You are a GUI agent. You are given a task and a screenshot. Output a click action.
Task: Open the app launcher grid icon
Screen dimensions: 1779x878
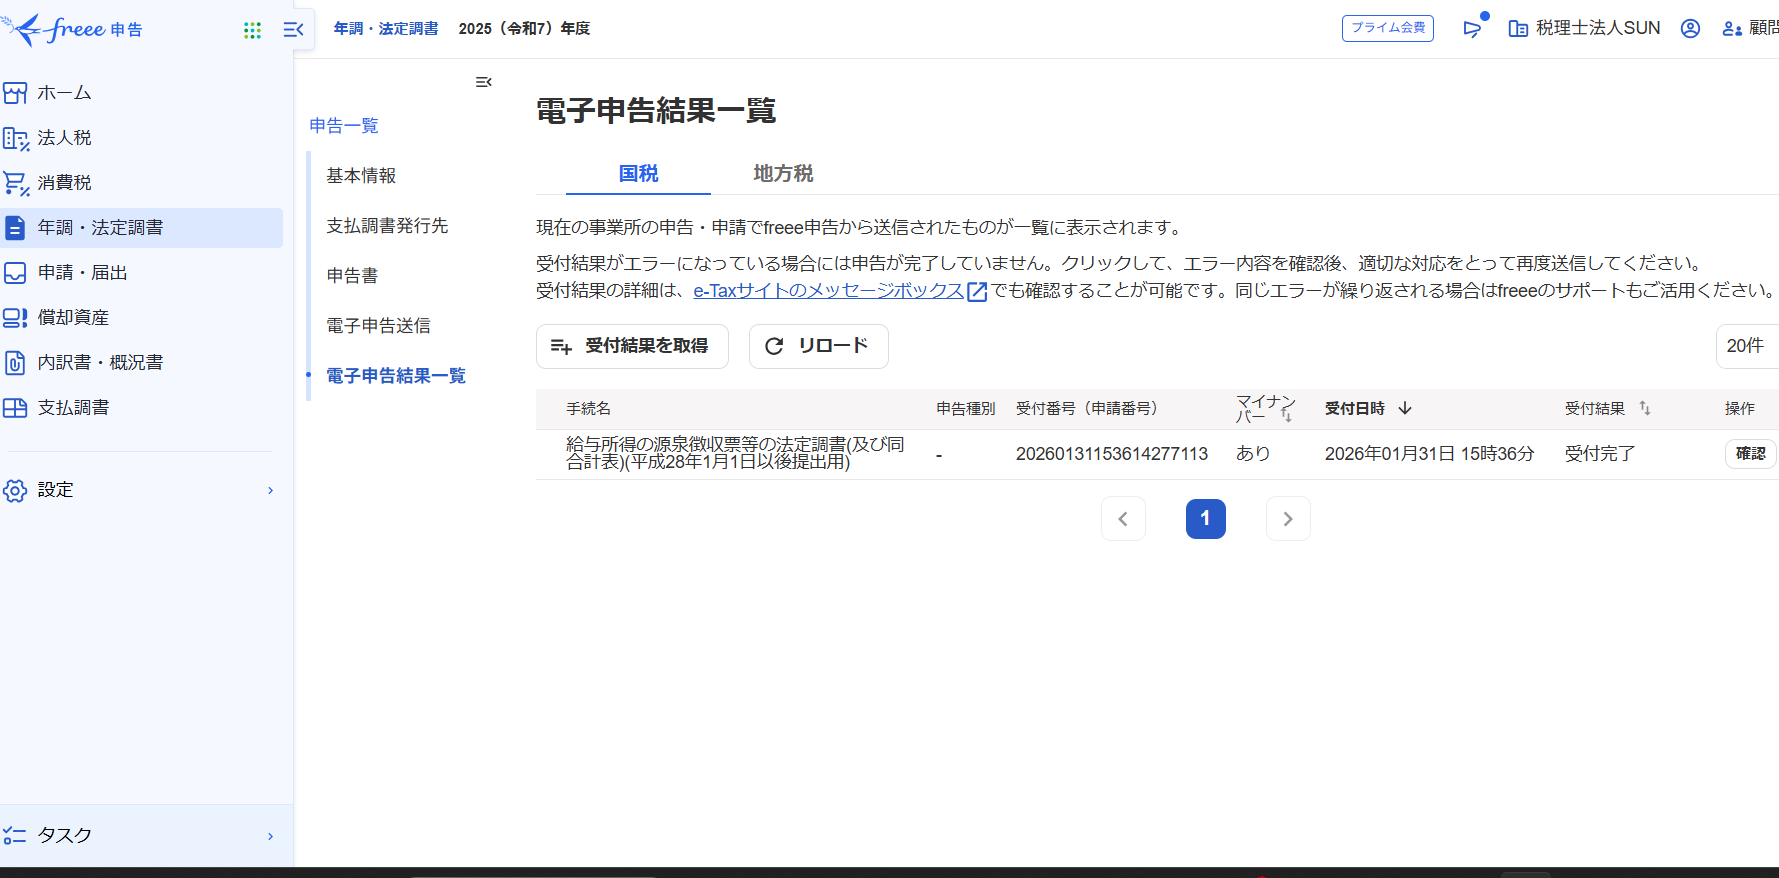(252, 30)
